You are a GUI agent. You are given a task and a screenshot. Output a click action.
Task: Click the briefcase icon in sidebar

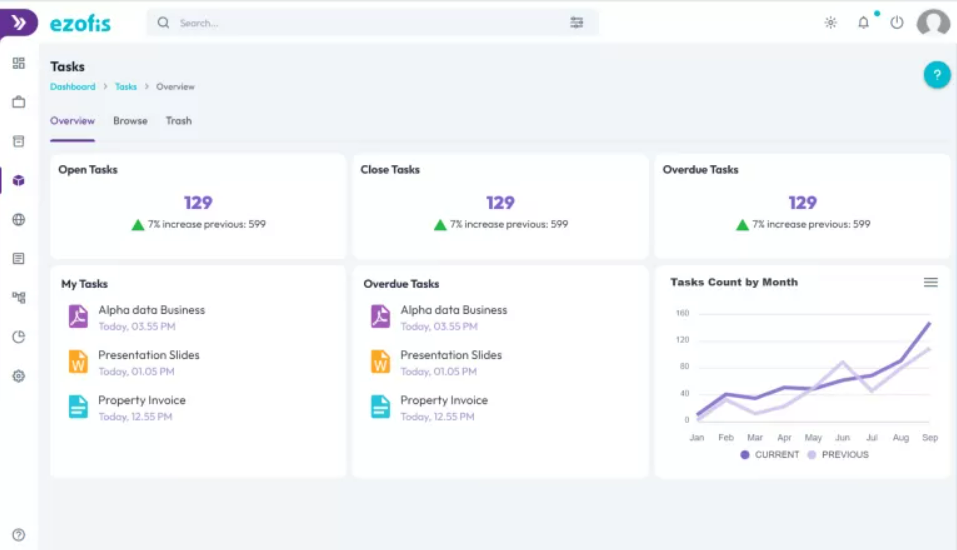pos(18,102)
